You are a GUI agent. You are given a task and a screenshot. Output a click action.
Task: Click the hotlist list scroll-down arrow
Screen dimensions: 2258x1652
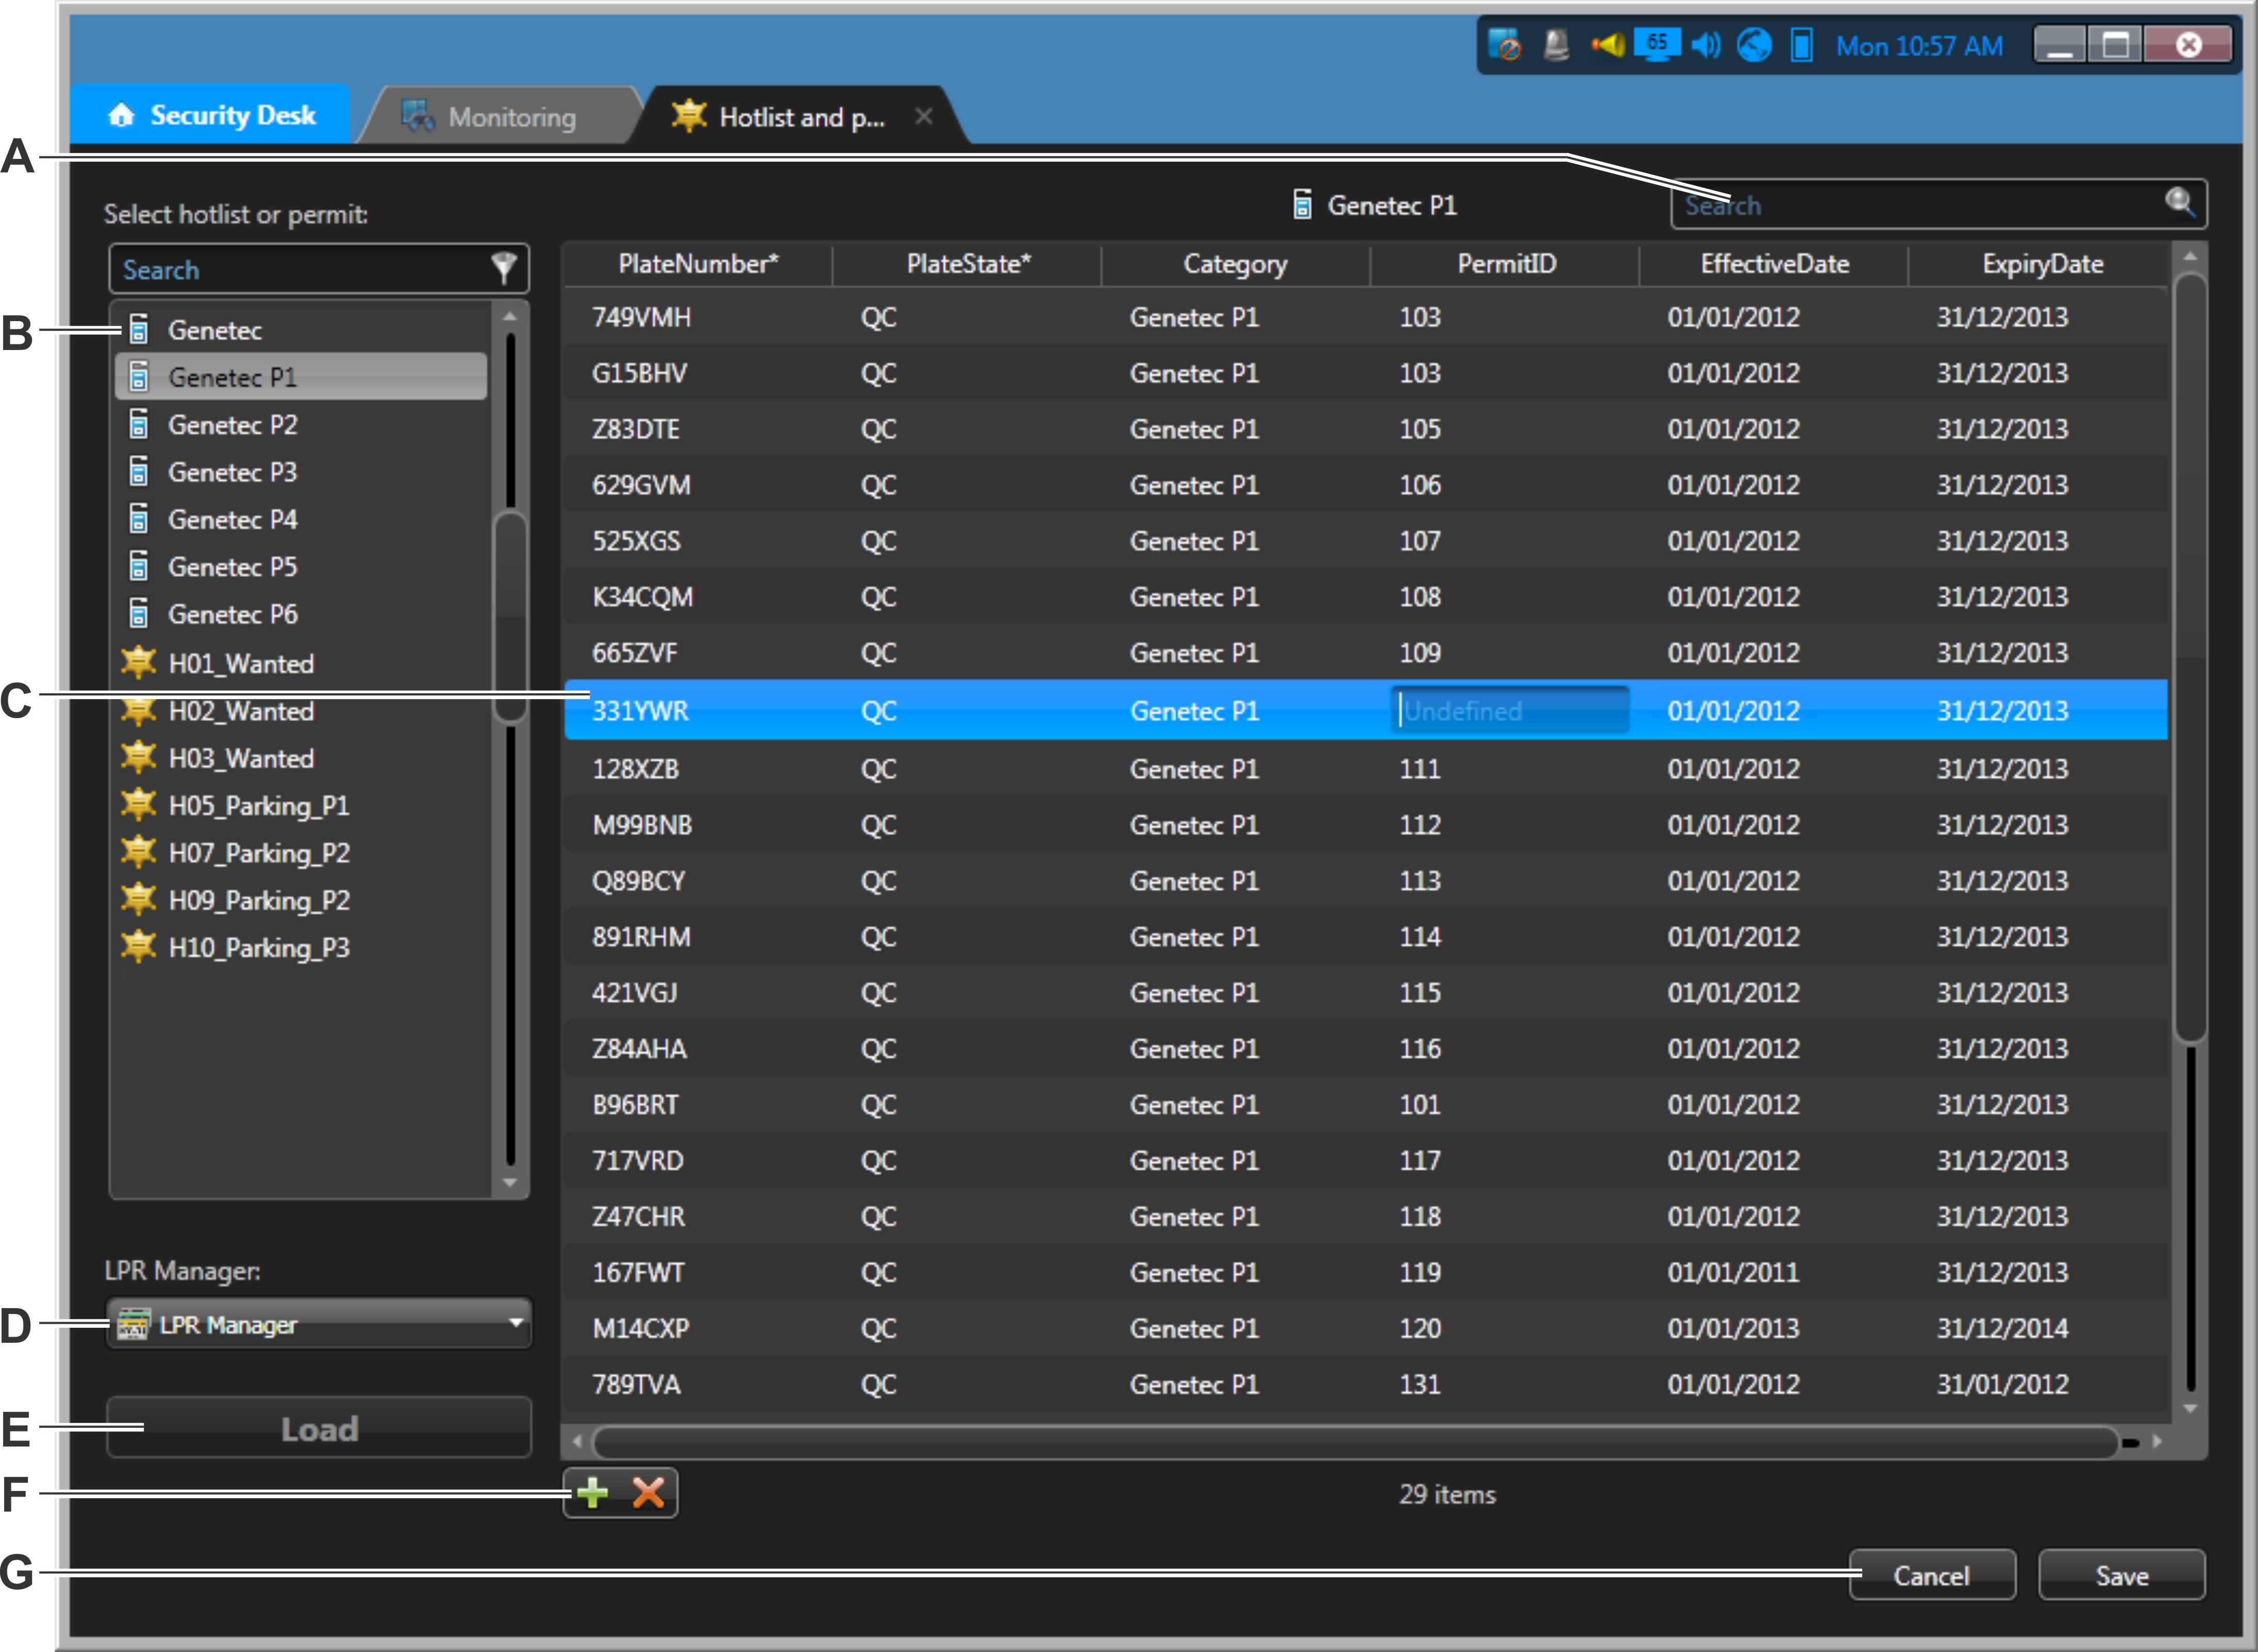click(x=510, y=1183)
